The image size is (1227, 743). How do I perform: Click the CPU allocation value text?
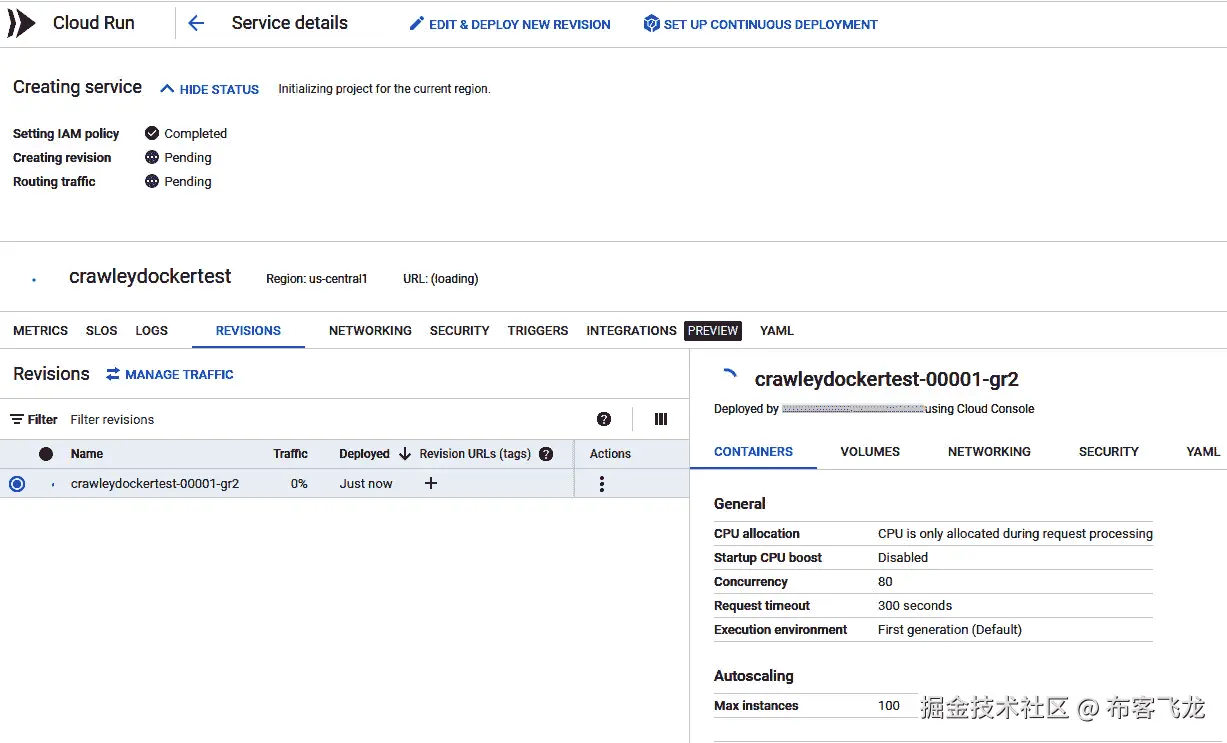(1015, 533)
